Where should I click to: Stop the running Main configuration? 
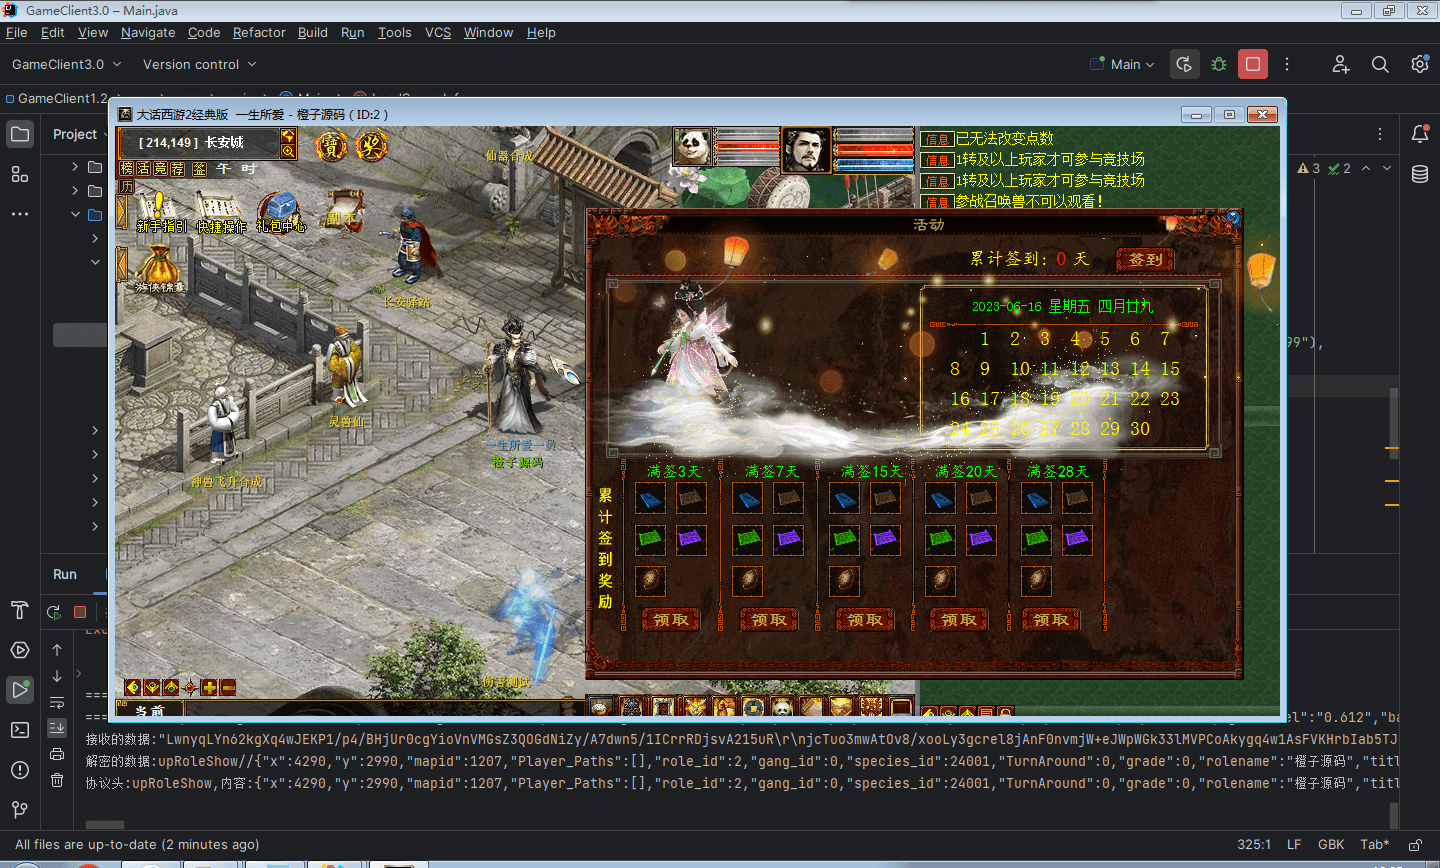[1252, 64]
